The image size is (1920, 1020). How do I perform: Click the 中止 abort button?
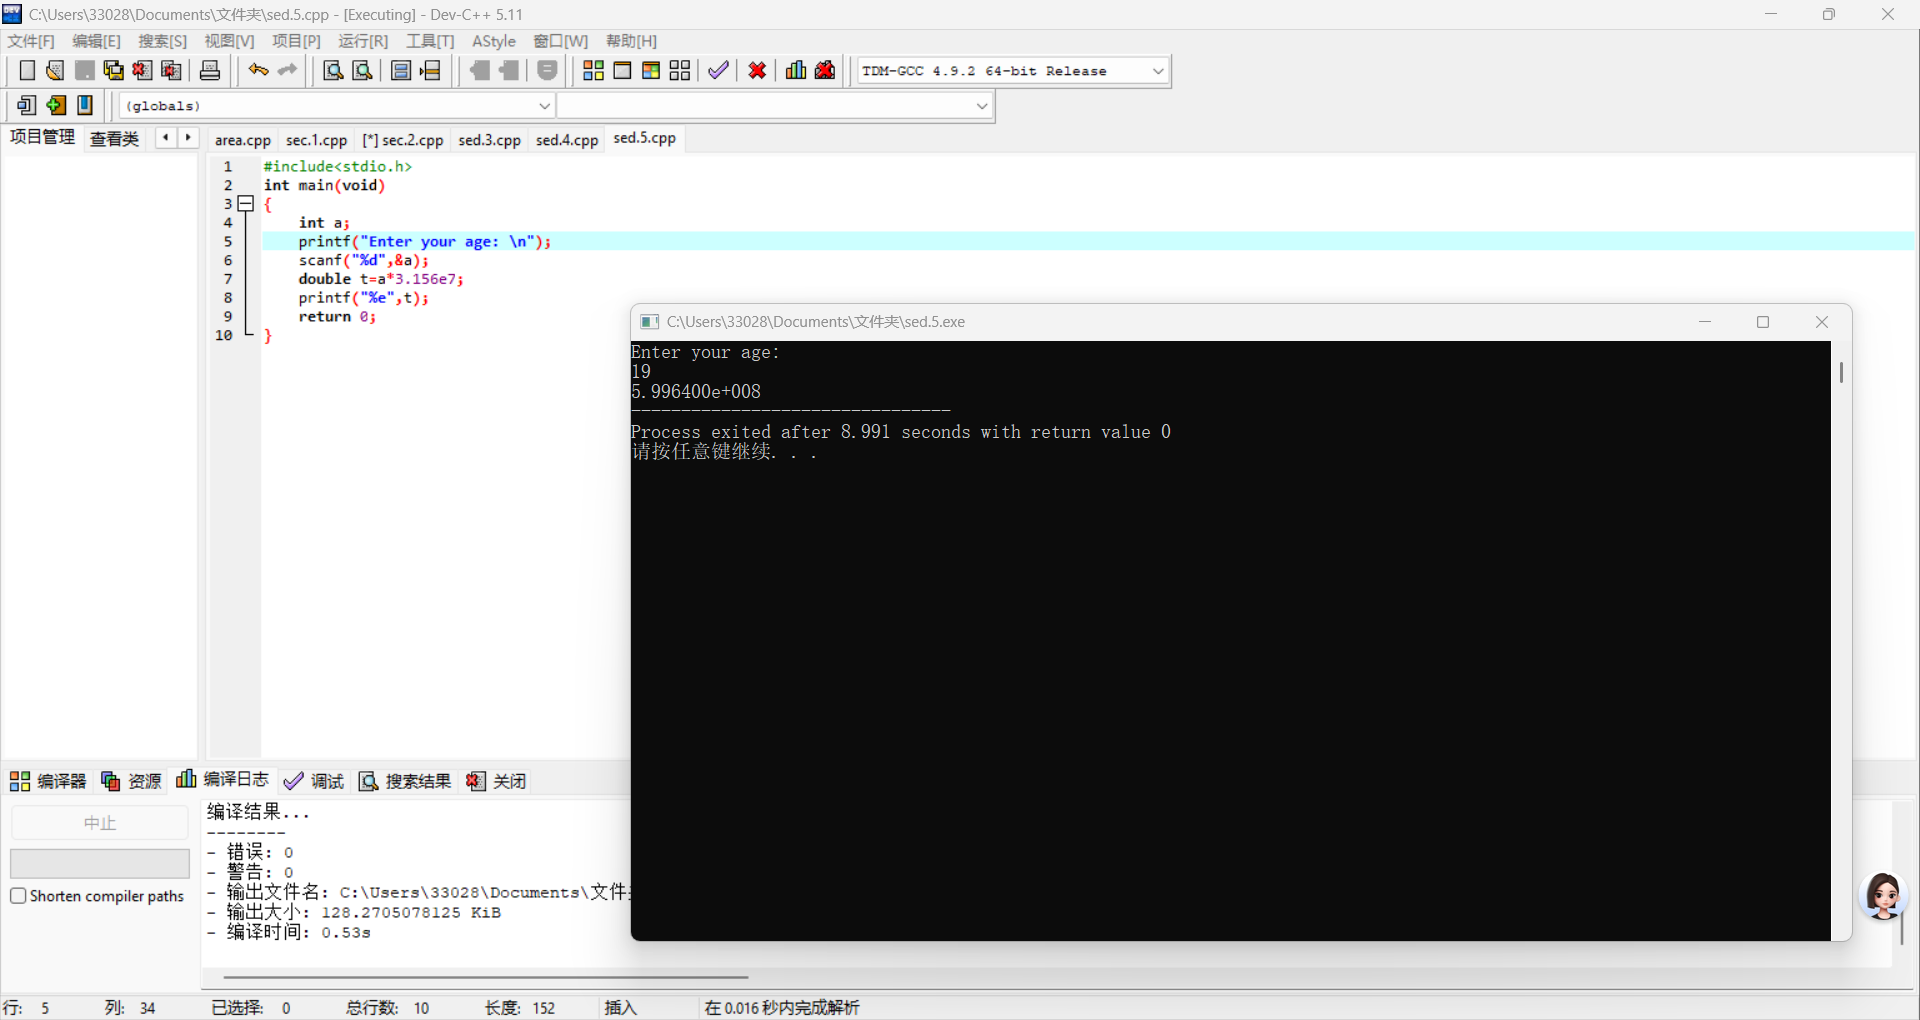100,823
